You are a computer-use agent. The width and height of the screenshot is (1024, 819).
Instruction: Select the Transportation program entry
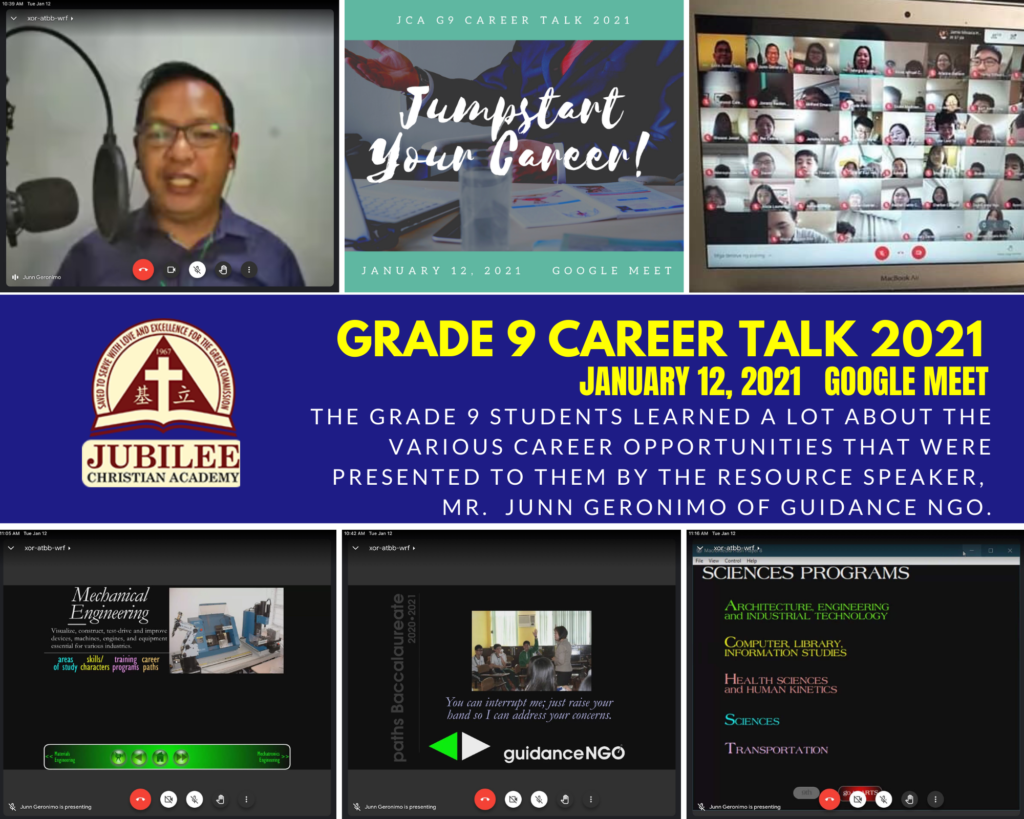pos(776,748)
